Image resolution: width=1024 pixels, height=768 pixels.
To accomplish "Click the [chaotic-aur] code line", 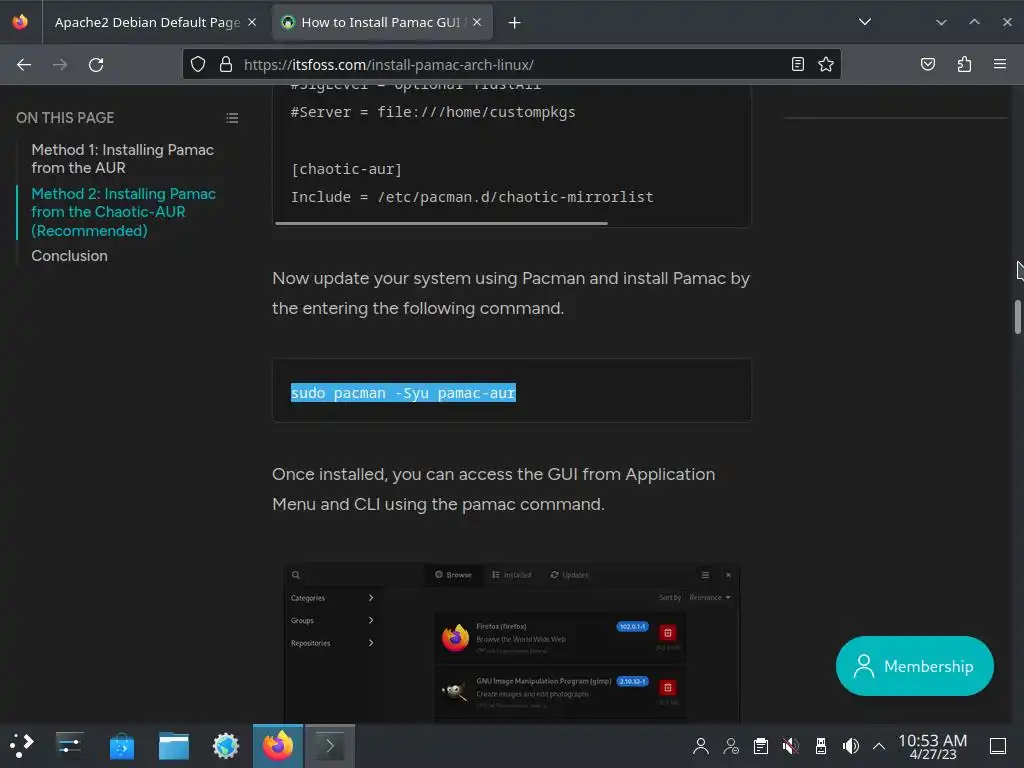I will [x=346, y=169].
